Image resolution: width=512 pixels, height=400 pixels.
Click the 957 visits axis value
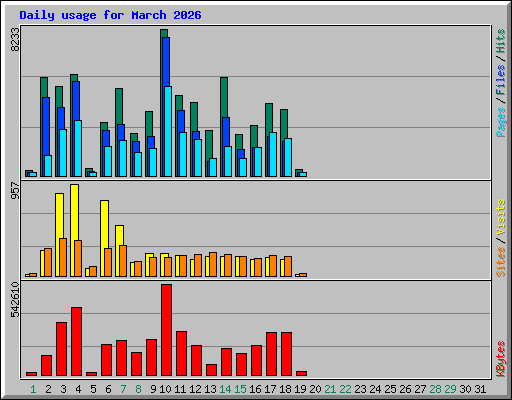(x=15, y=190)
